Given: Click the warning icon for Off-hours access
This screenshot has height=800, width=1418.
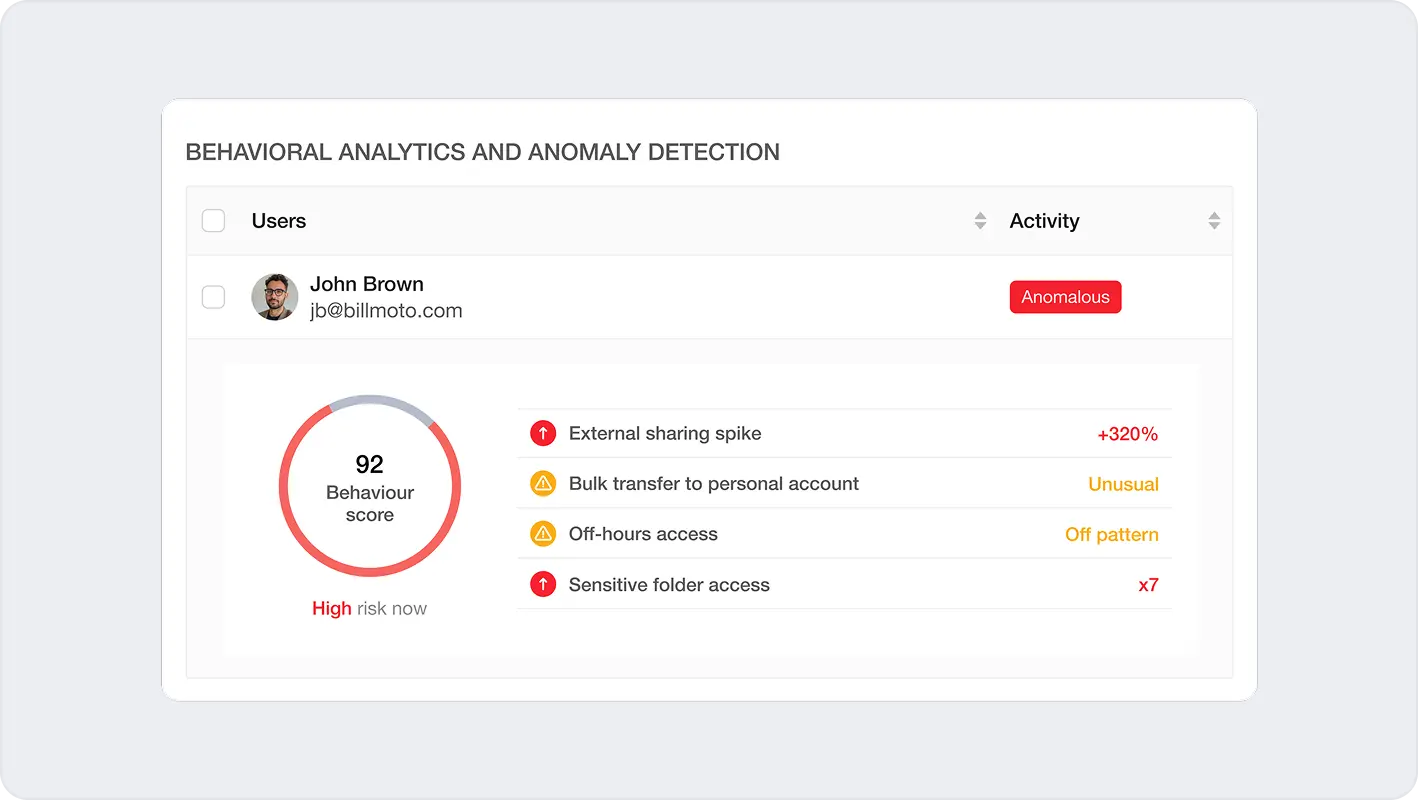Looking at the screenshot, I should (543, 534).
